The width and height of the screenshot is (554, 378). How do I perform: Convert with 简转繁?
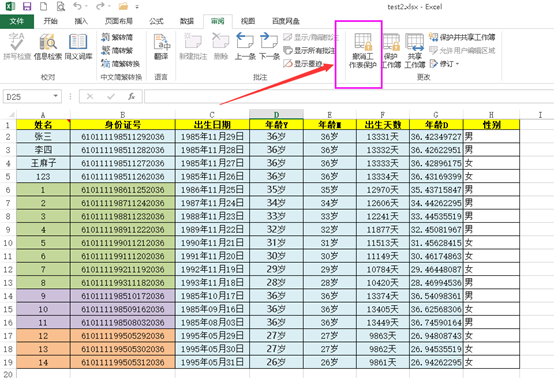tap(117, 51)
